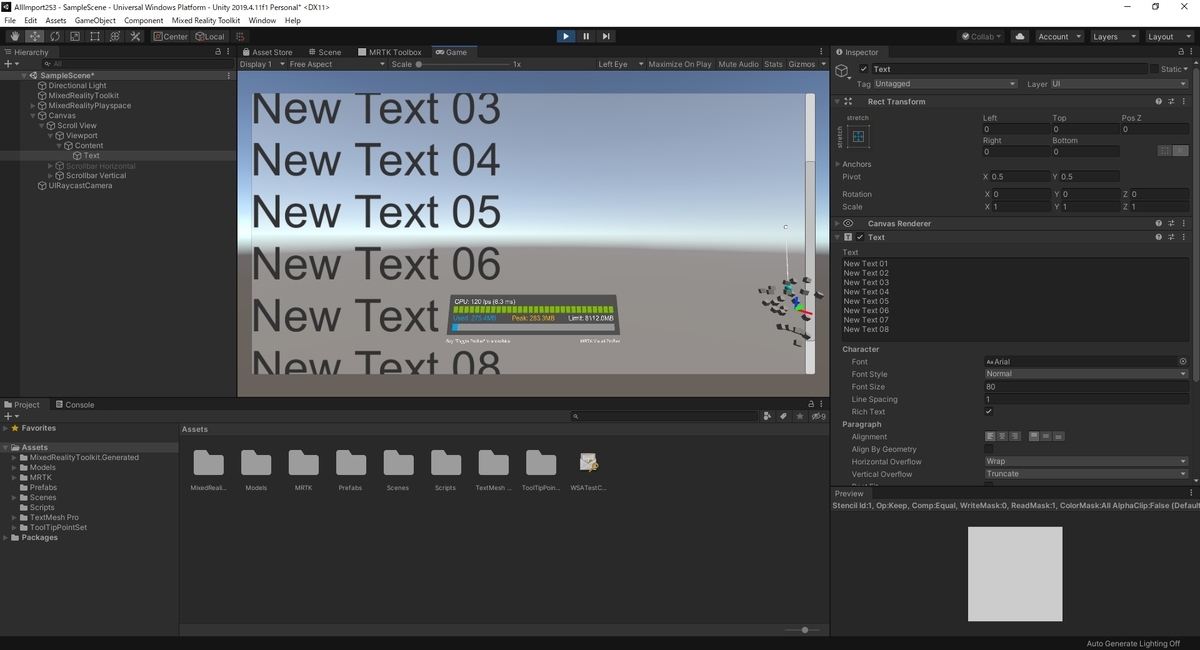Viewport: 1200px width, 650px height.
Task: Toggle Maximize On Play
Action: tap(680, 64)
